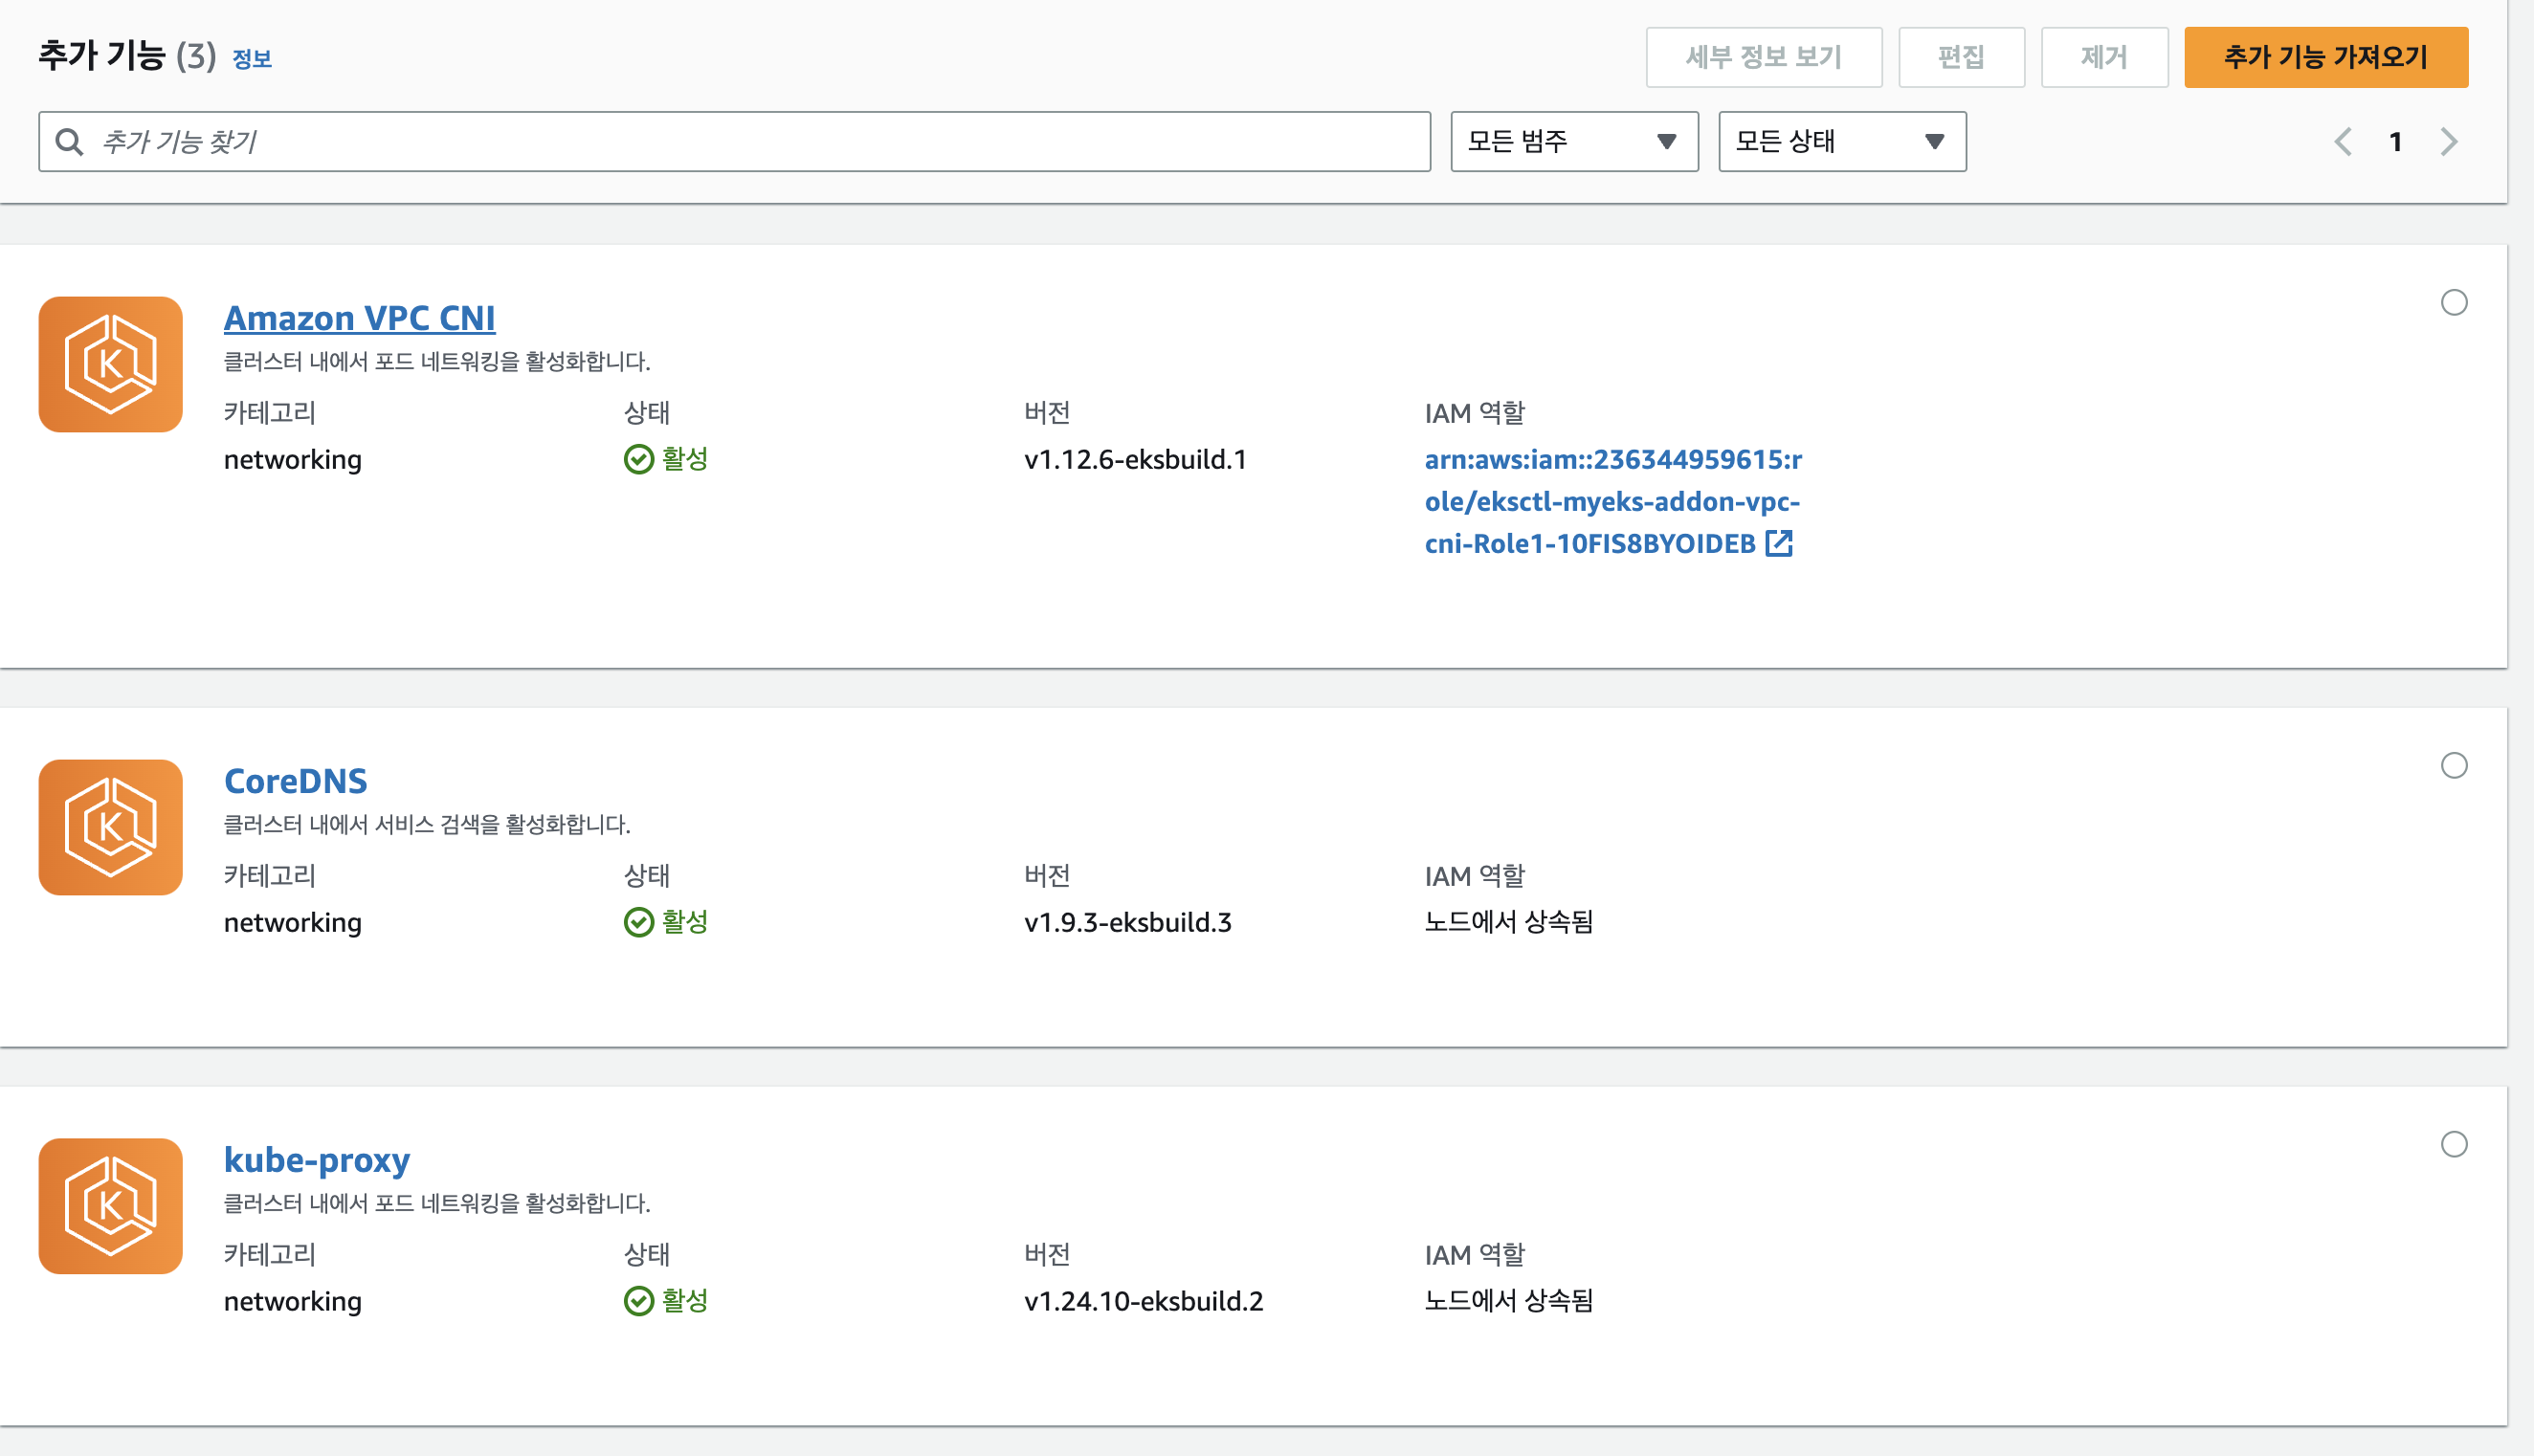Click the 편집 edit button
2534x1456 pixels.
(1961, 57)
